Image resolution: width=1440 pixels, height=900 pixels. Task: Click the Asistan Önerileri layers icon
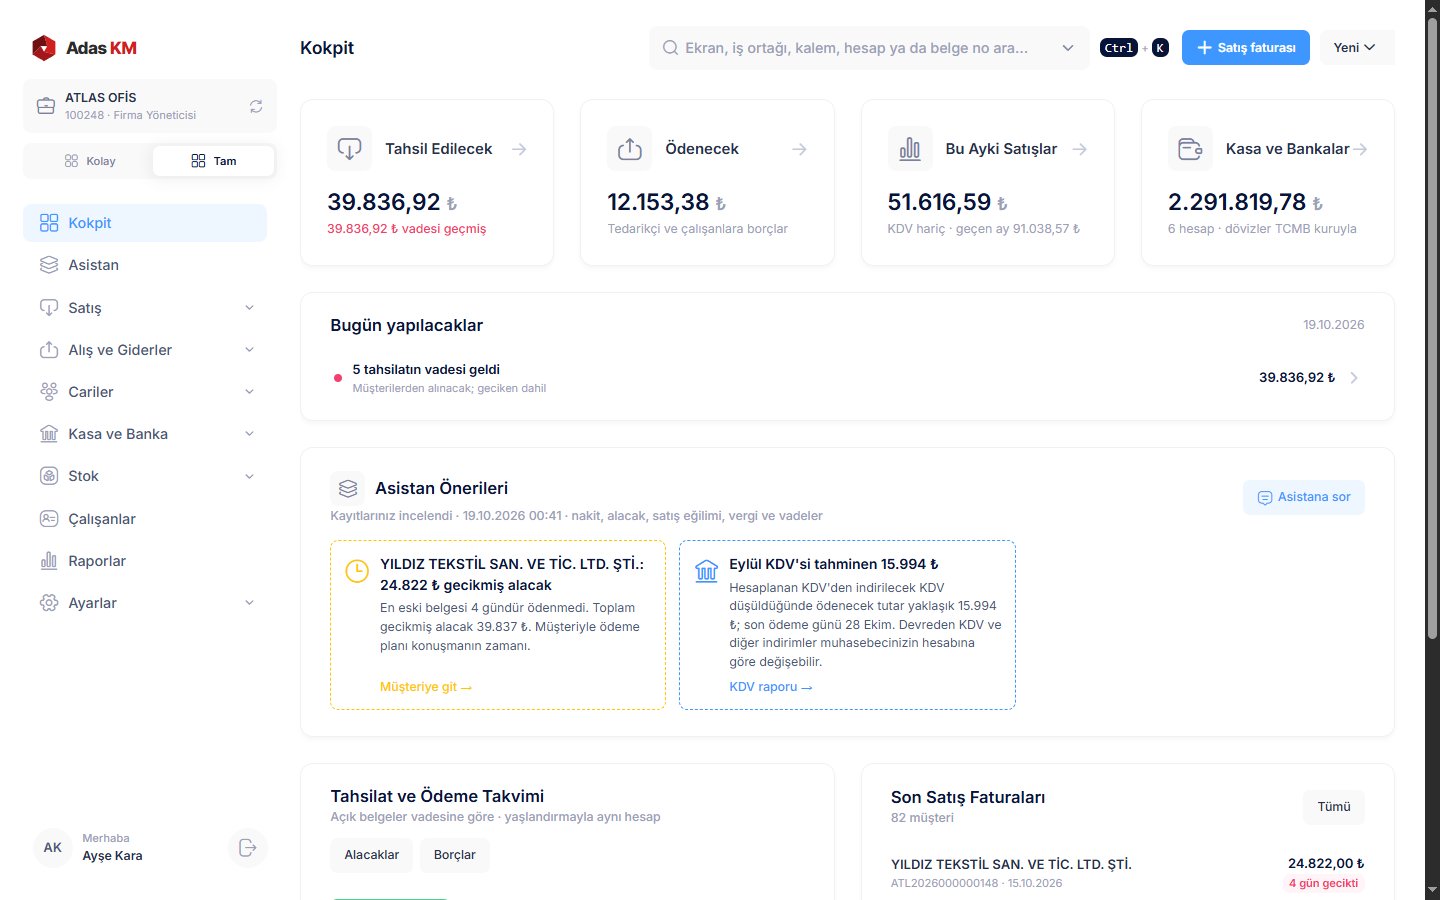(x=348, y=488)
